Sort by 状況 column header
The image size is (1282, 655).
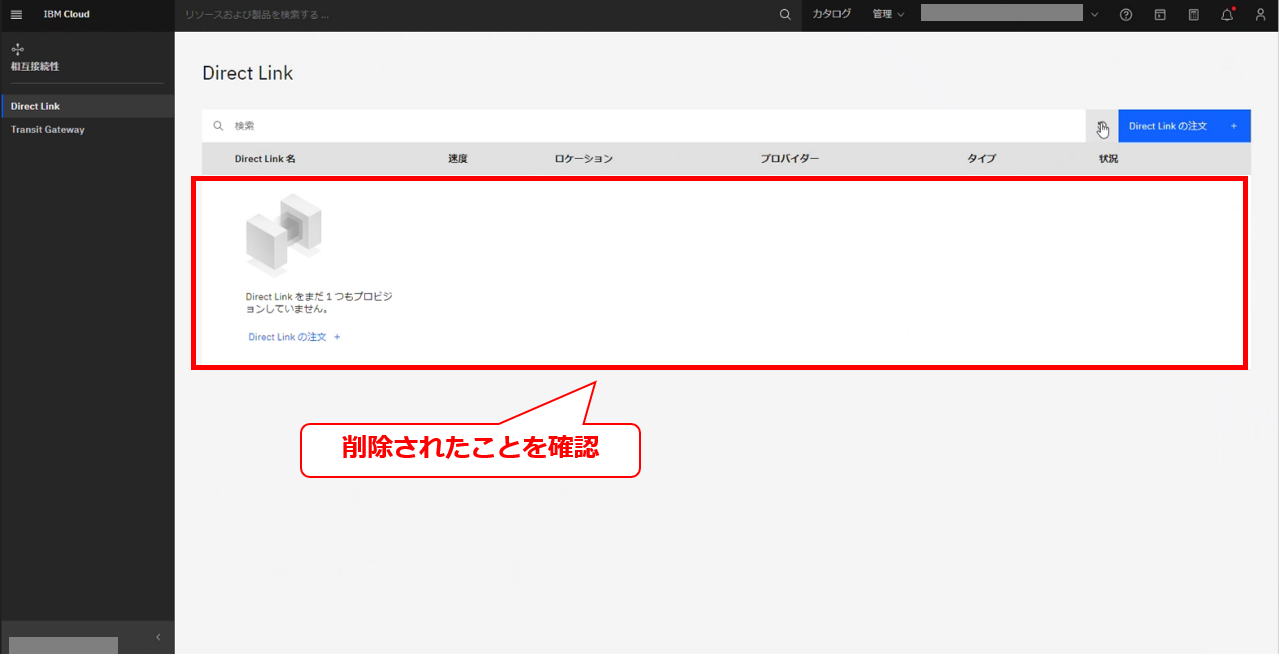click(1108, 159)
